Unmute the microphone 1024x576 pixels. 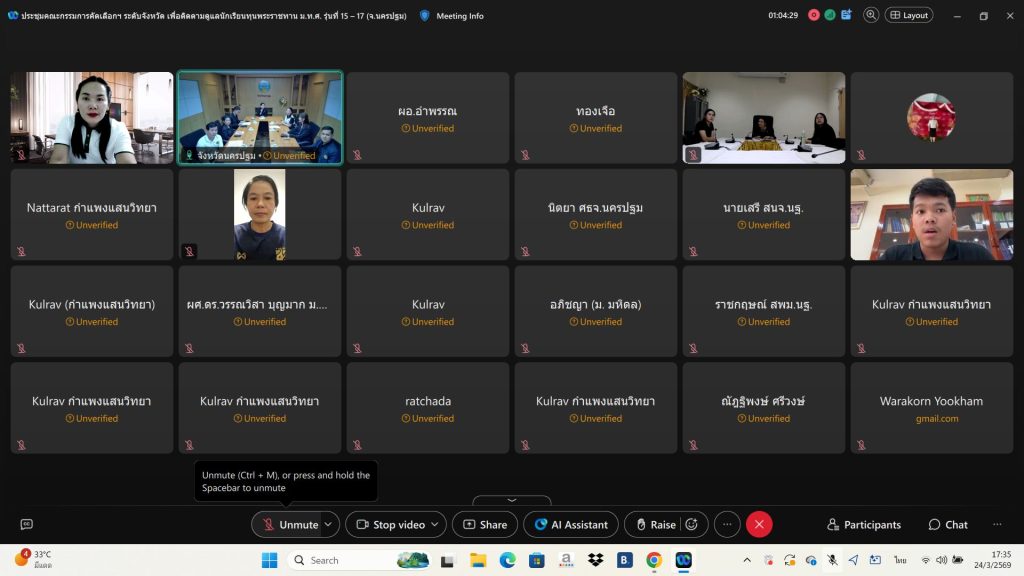click(288, 525)
